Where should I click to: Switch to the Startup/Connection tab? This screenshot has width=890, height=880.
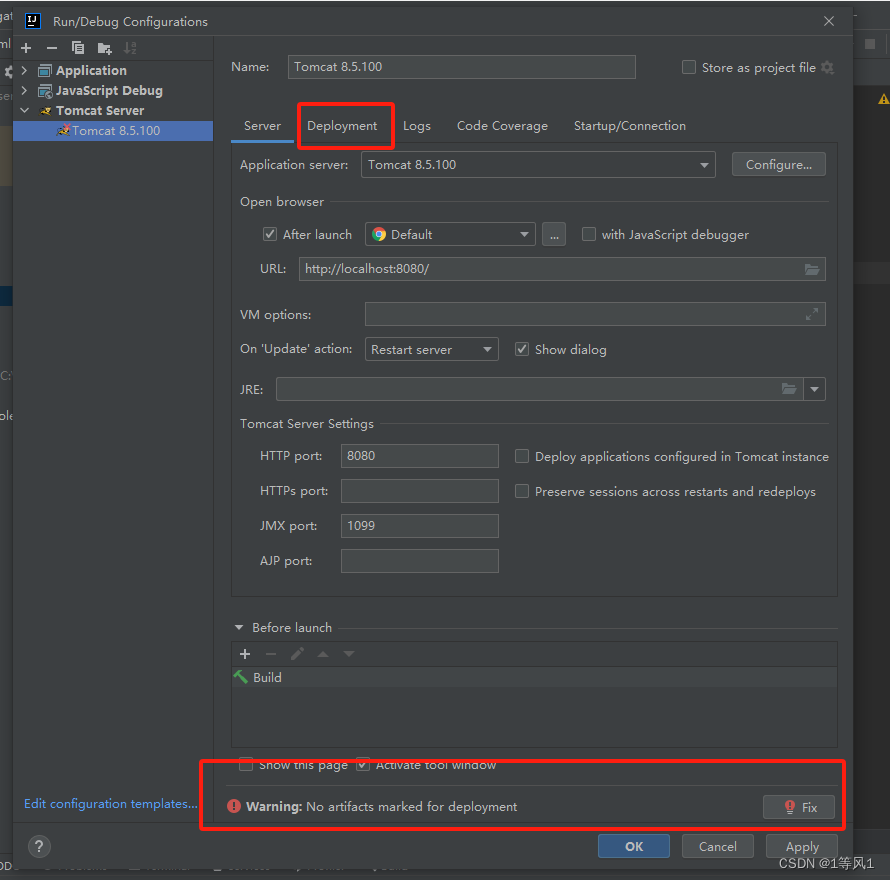(x=629, y=125)
